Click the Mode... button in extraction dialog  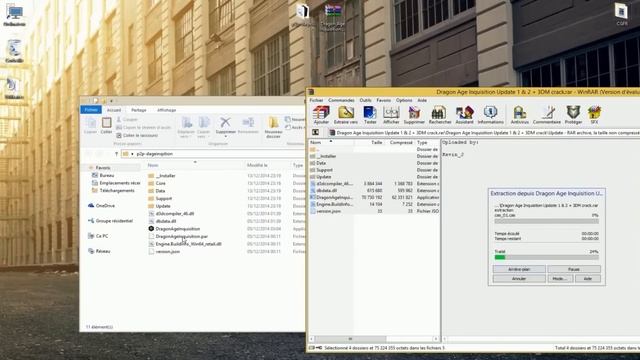coord(559,279)
